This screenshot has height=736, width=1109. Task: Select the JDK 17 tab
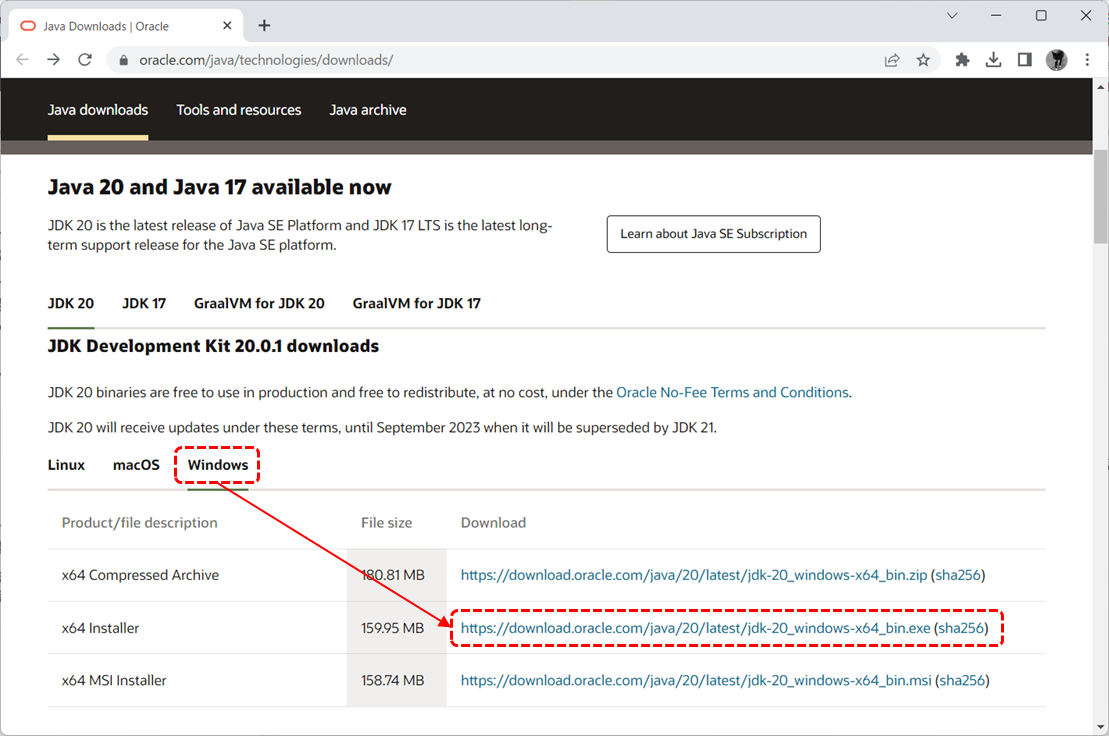coord(144,303)
